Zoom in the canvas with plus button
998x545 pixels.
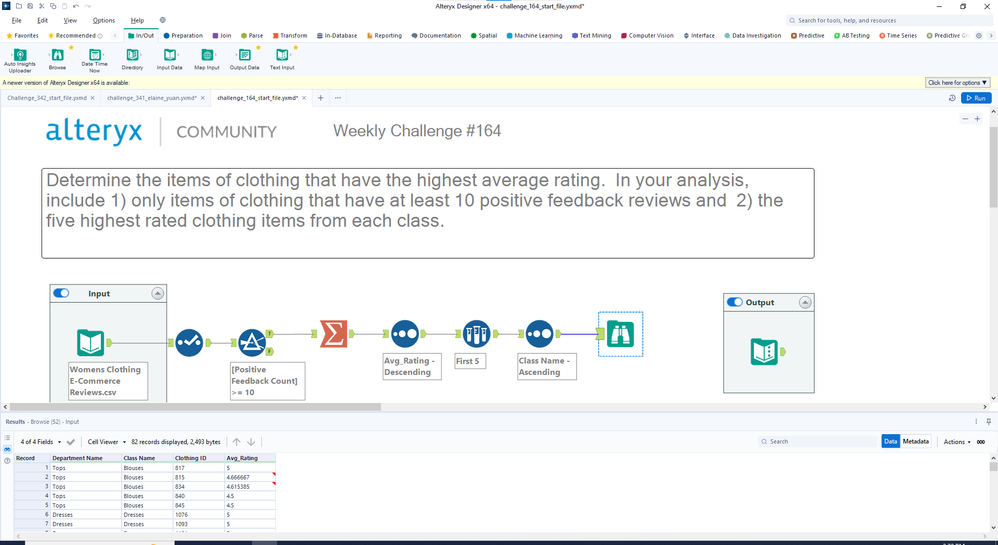click(x=978, y=119)
